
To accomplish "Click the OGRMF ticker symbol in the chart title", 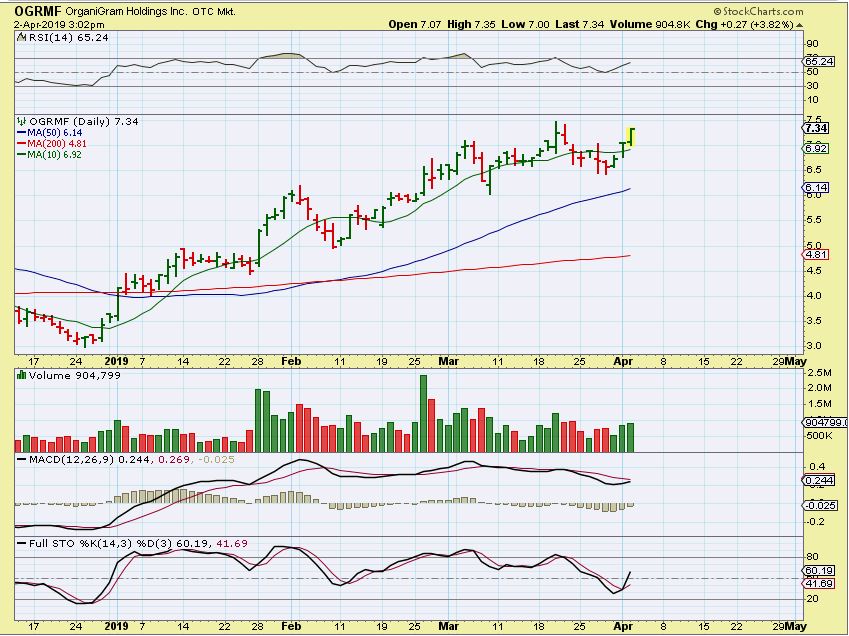I will (38, 11).
